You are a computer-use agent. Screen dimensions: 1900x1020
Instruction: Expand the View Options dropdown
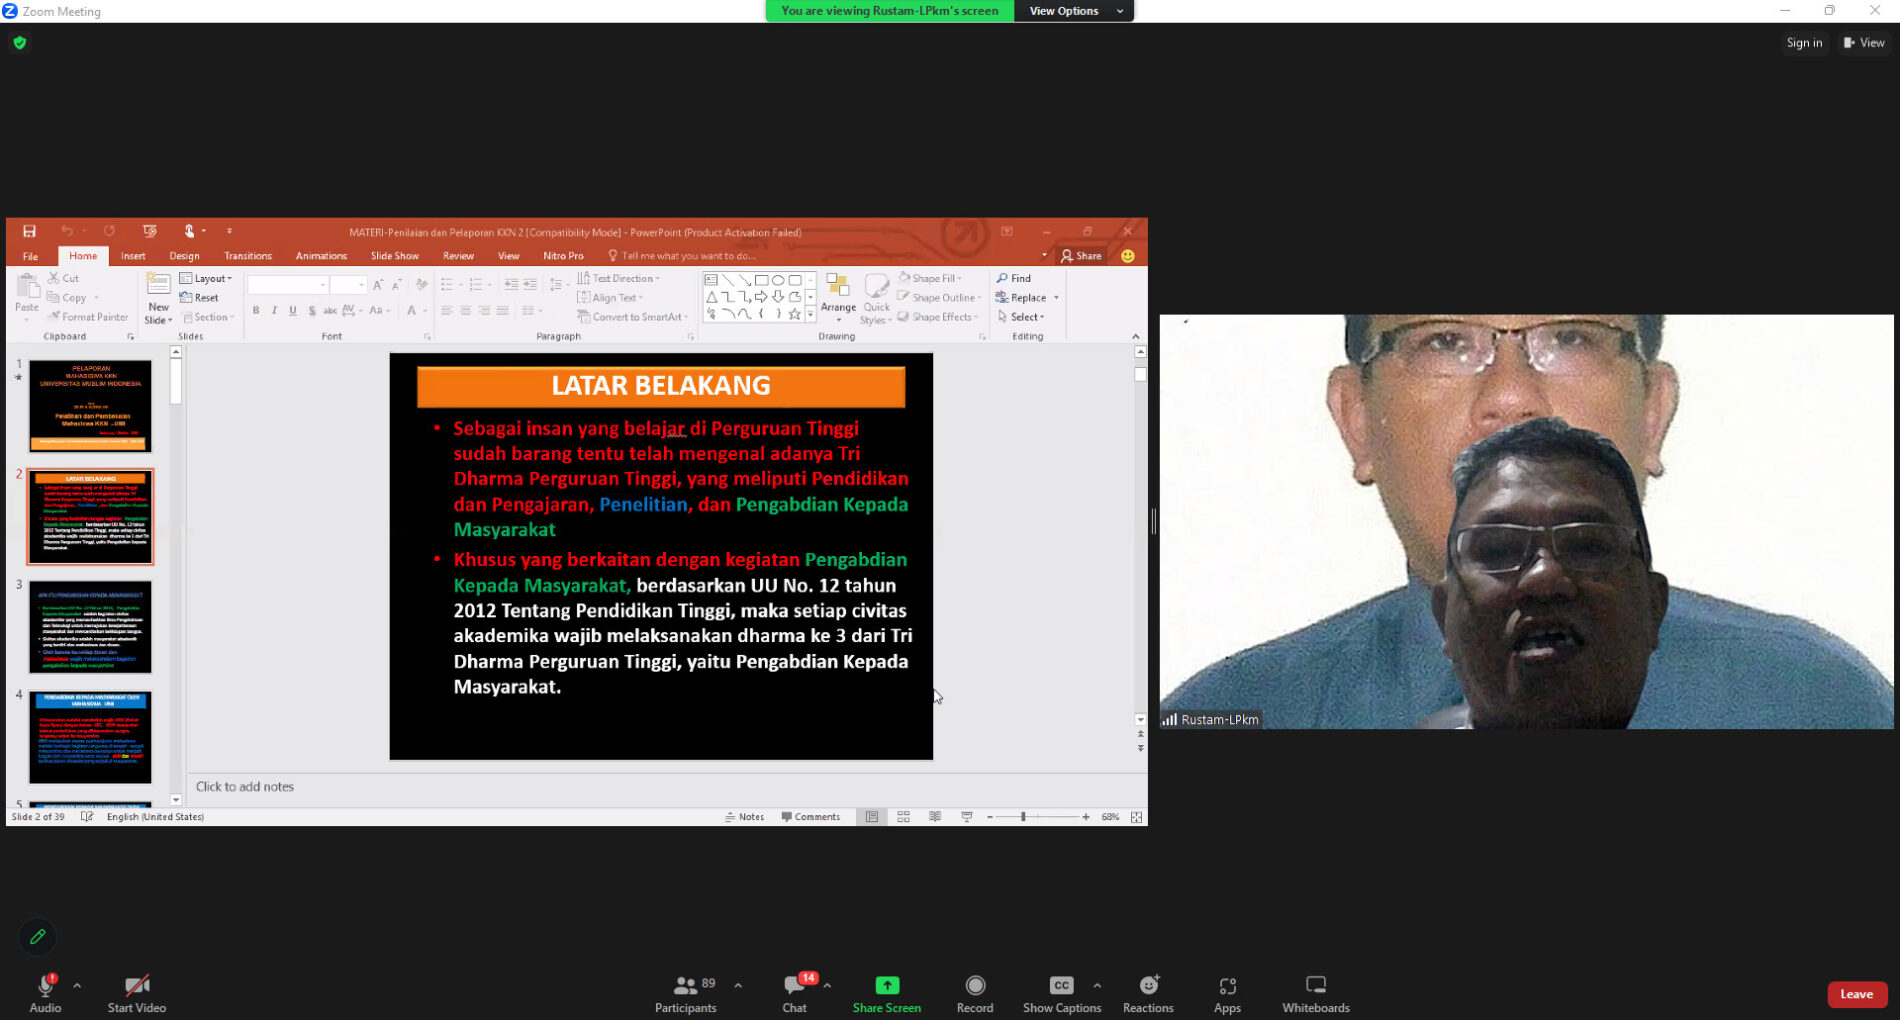(1074, 11)
